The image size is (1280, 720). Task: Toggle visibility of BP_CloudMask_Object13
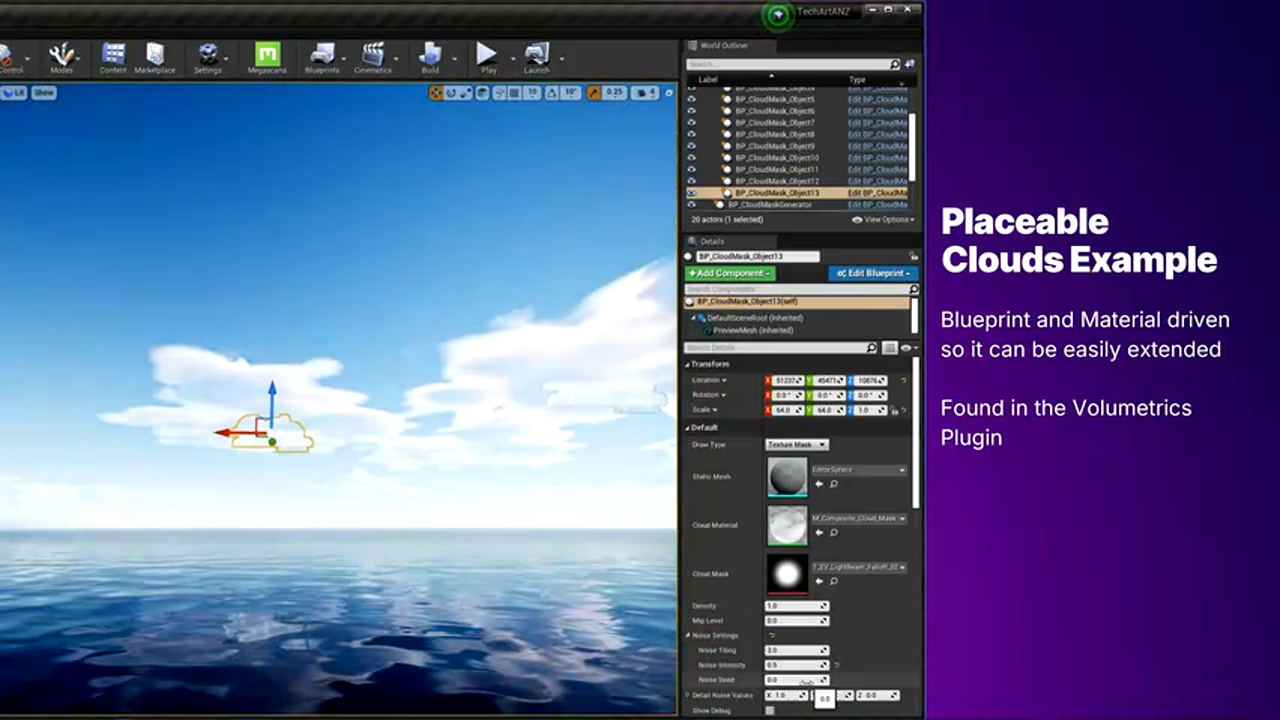pyautogui.click(x=691, y=193)
